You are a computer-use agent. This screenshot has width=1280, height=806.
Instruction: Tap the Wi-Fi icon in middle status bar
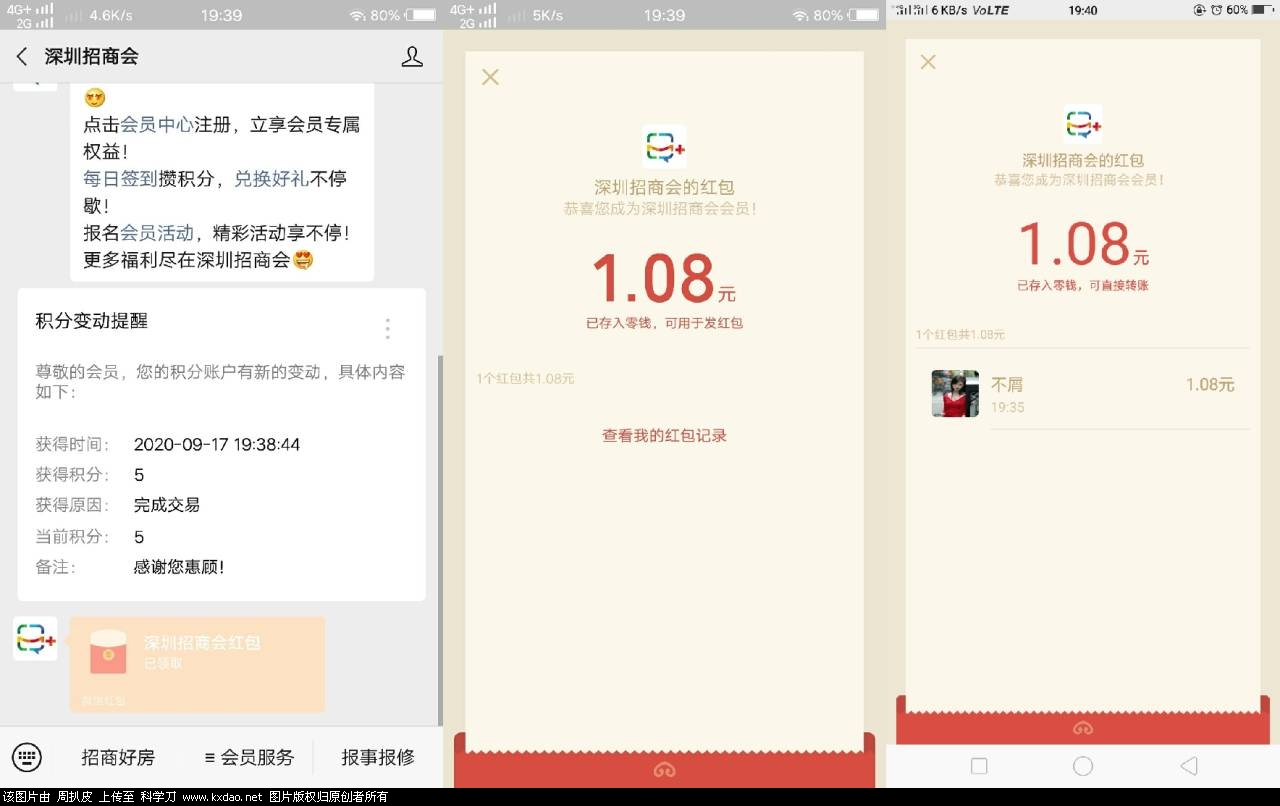(800, 15)
